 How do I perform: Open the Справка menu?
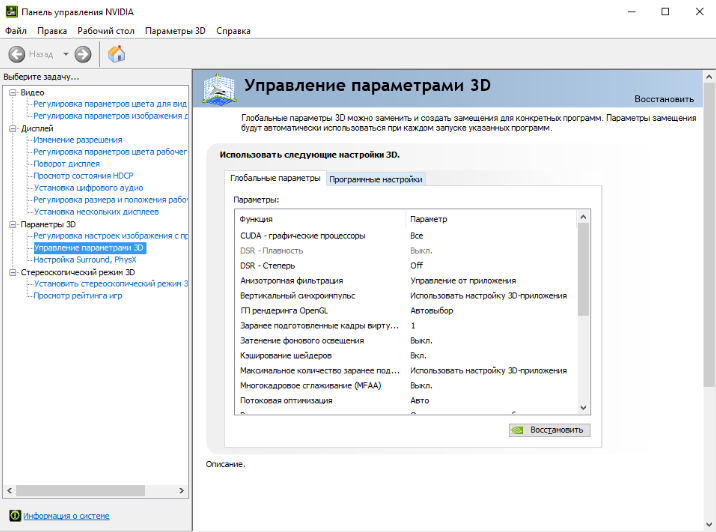point(233,31)
